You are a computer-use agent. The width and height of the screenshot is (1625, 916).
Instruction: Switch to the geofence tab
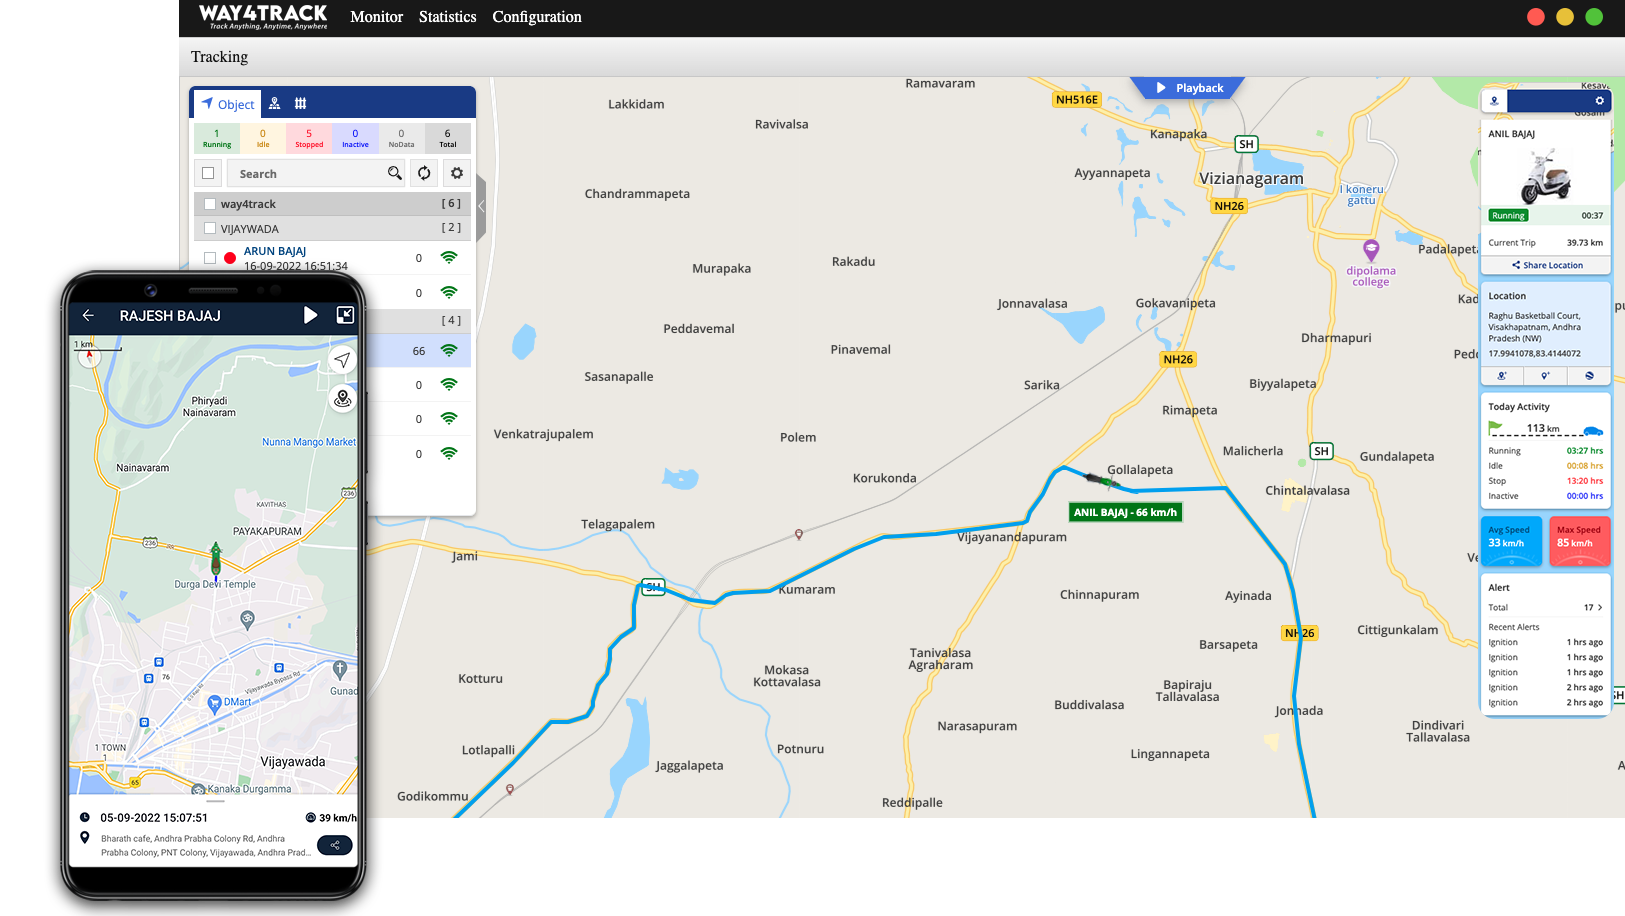300,103
